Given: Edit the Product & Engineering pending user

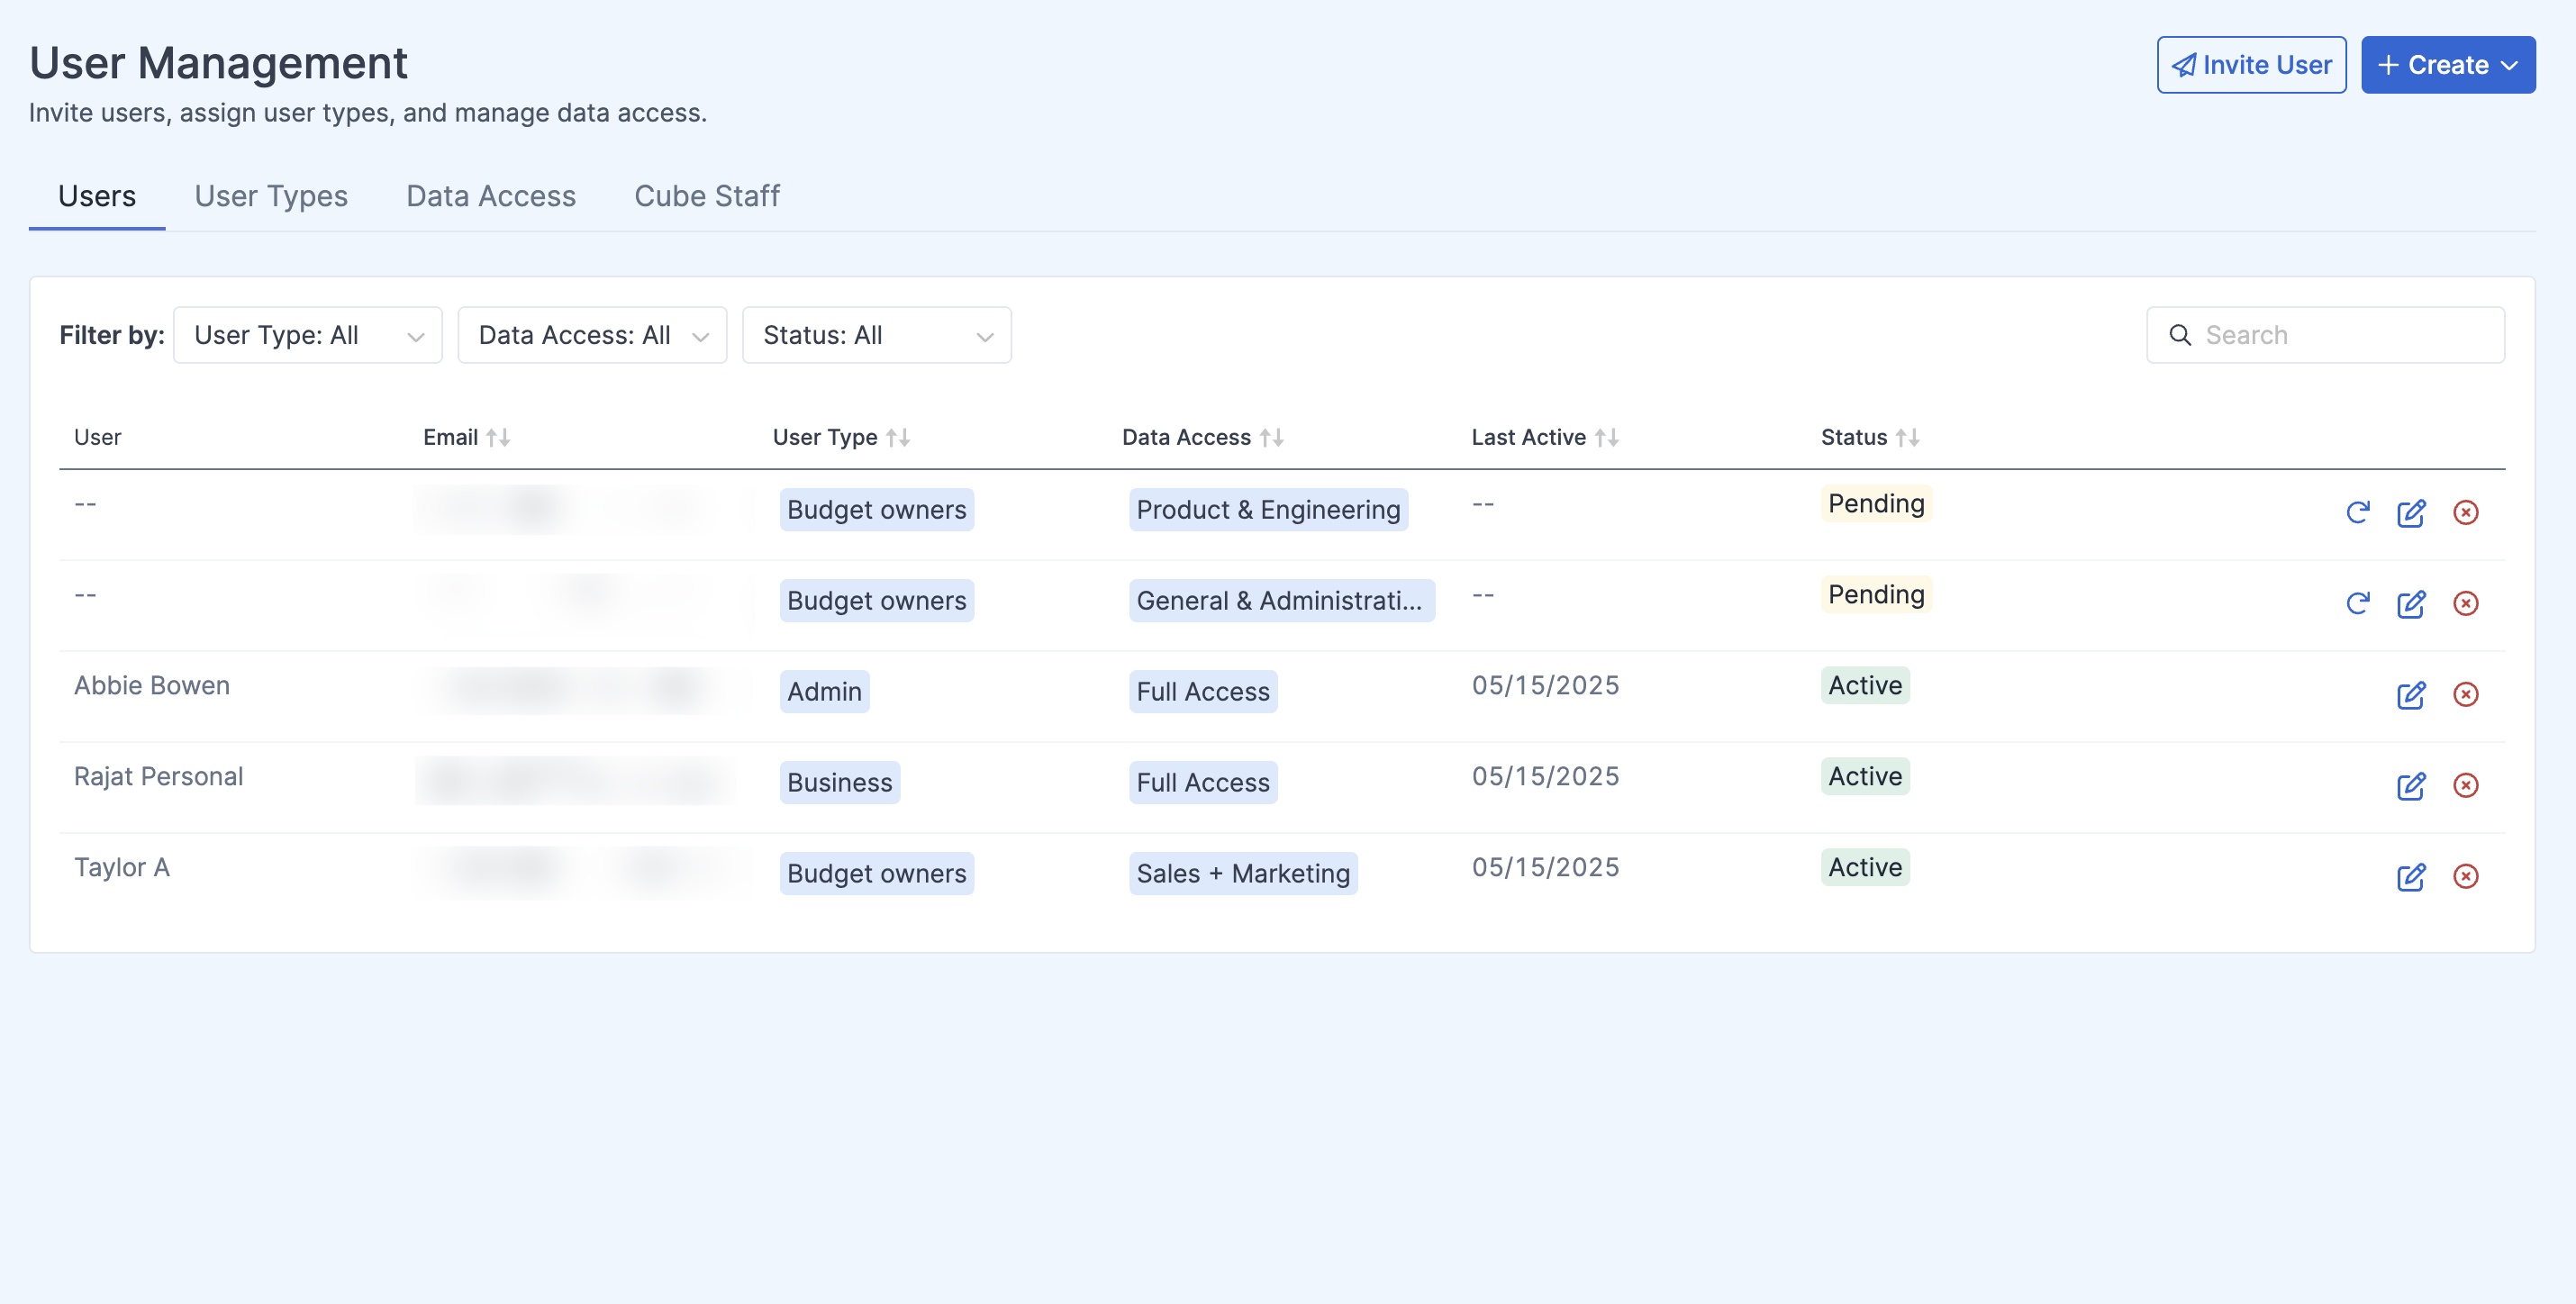Looking at the screenshot, I should (2411, 513).
